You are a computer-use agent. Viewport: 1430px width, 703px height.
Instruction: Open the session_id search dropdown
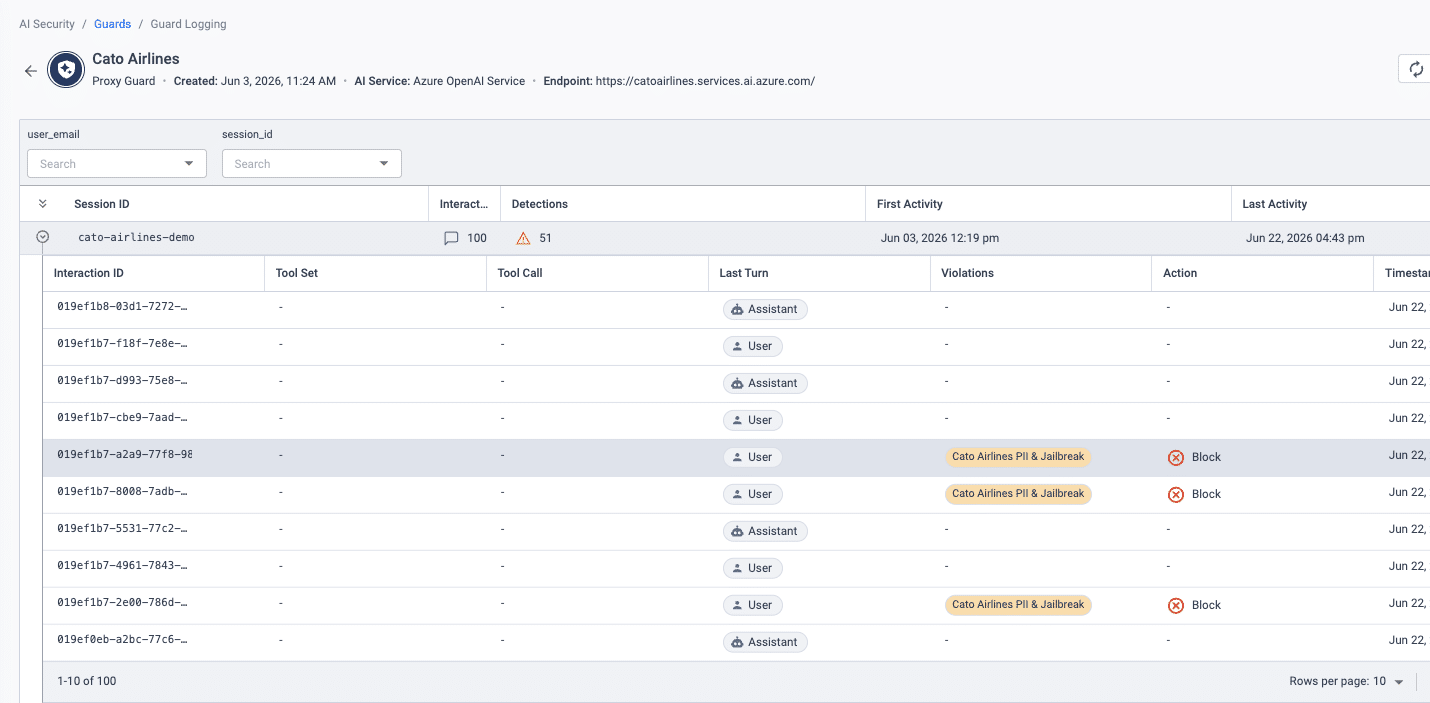pos(312,164)
